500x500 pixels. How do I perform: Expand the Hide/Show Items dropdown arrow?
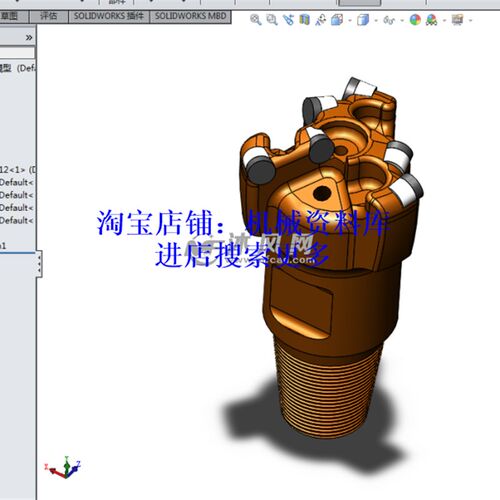point(402,21)
